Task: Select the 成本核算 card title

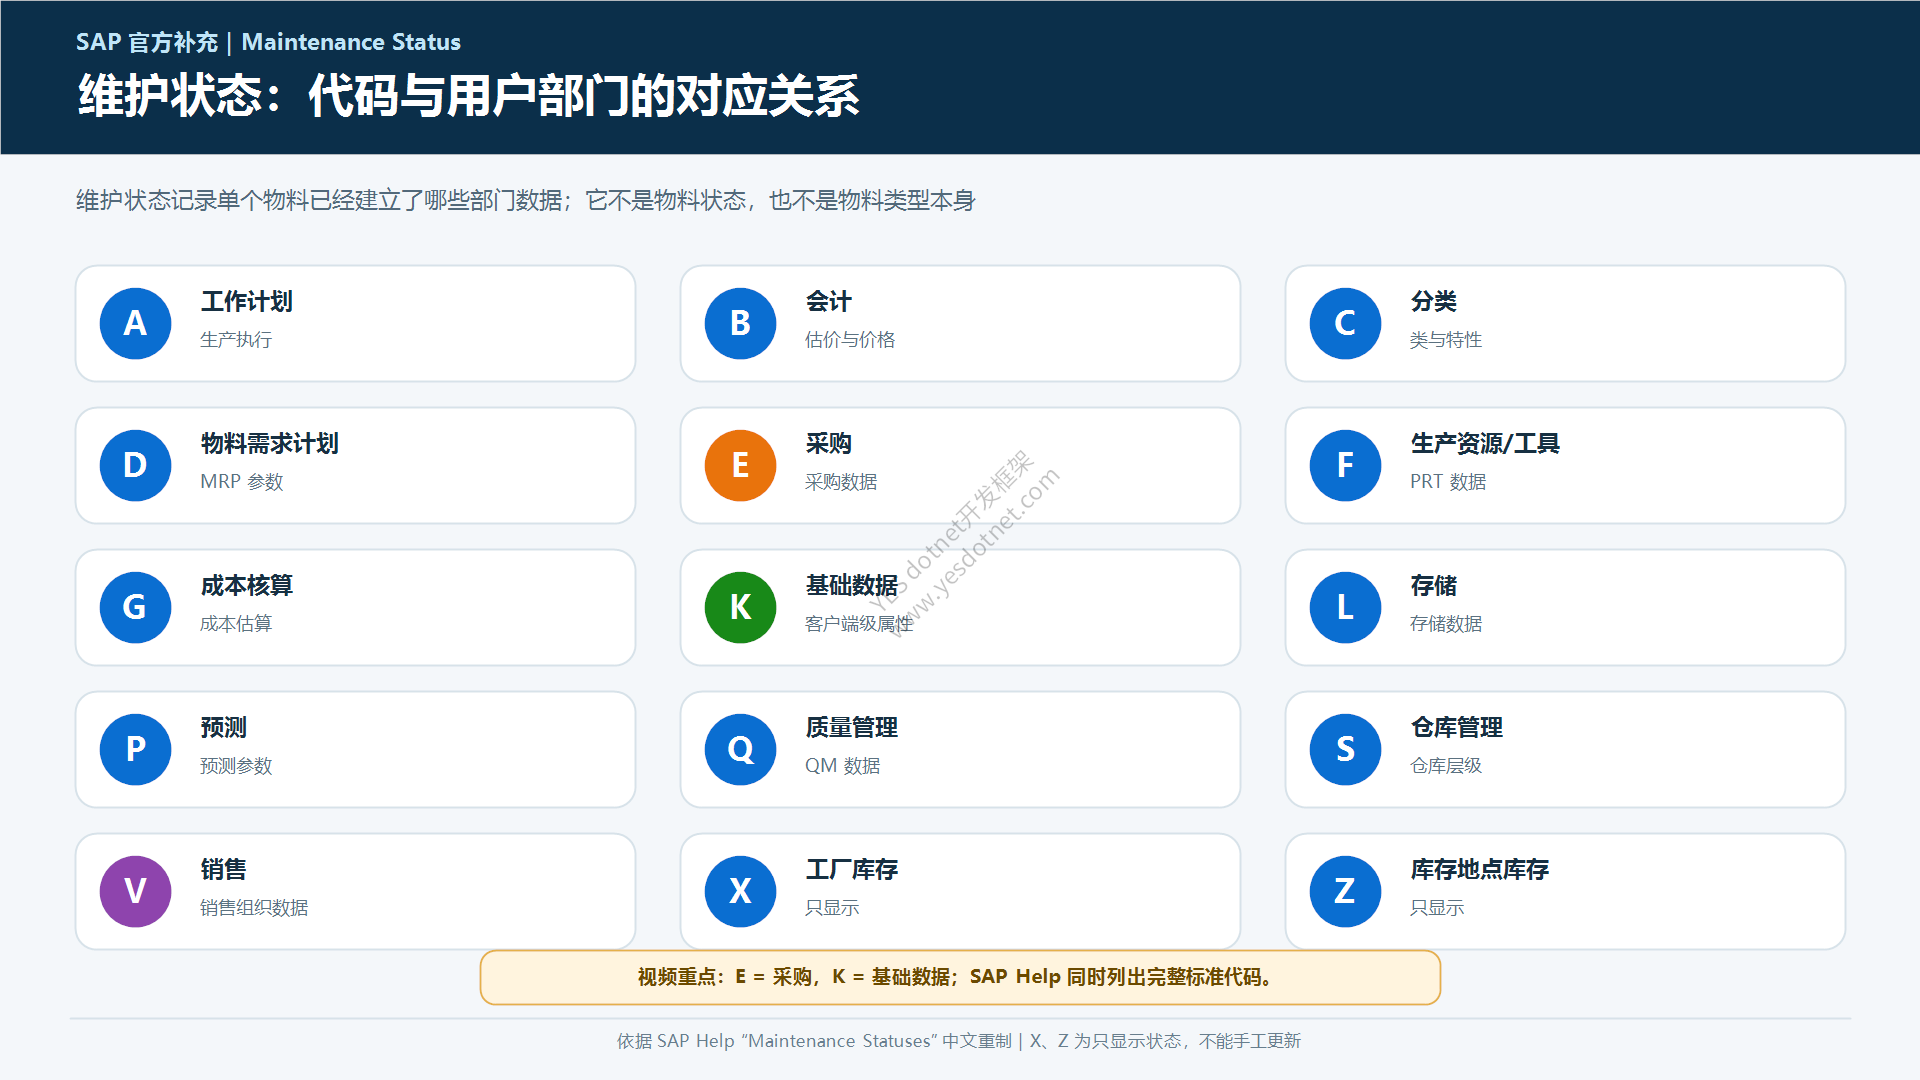Action: (246, 585)
